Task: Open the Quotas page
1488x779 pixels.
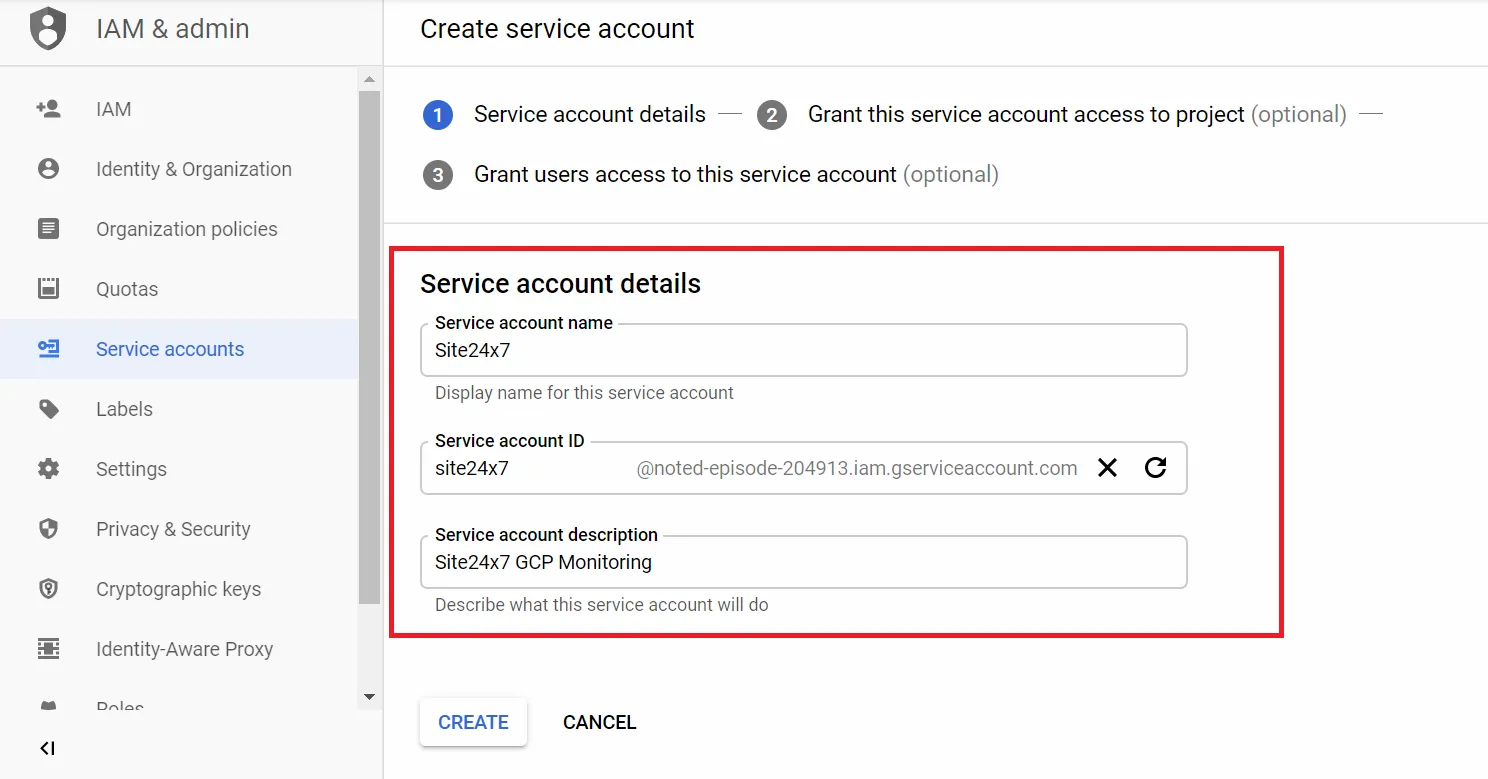Action: [x=179, y=289]
